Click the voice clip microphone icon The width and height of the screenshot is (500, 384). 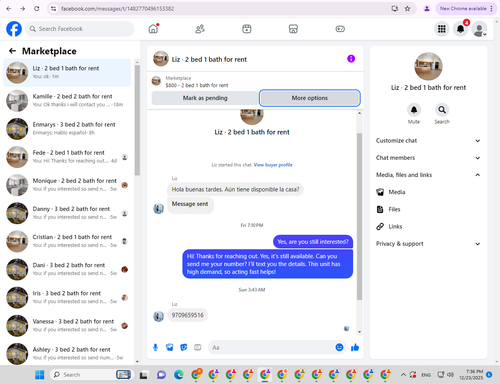(155, 348)
